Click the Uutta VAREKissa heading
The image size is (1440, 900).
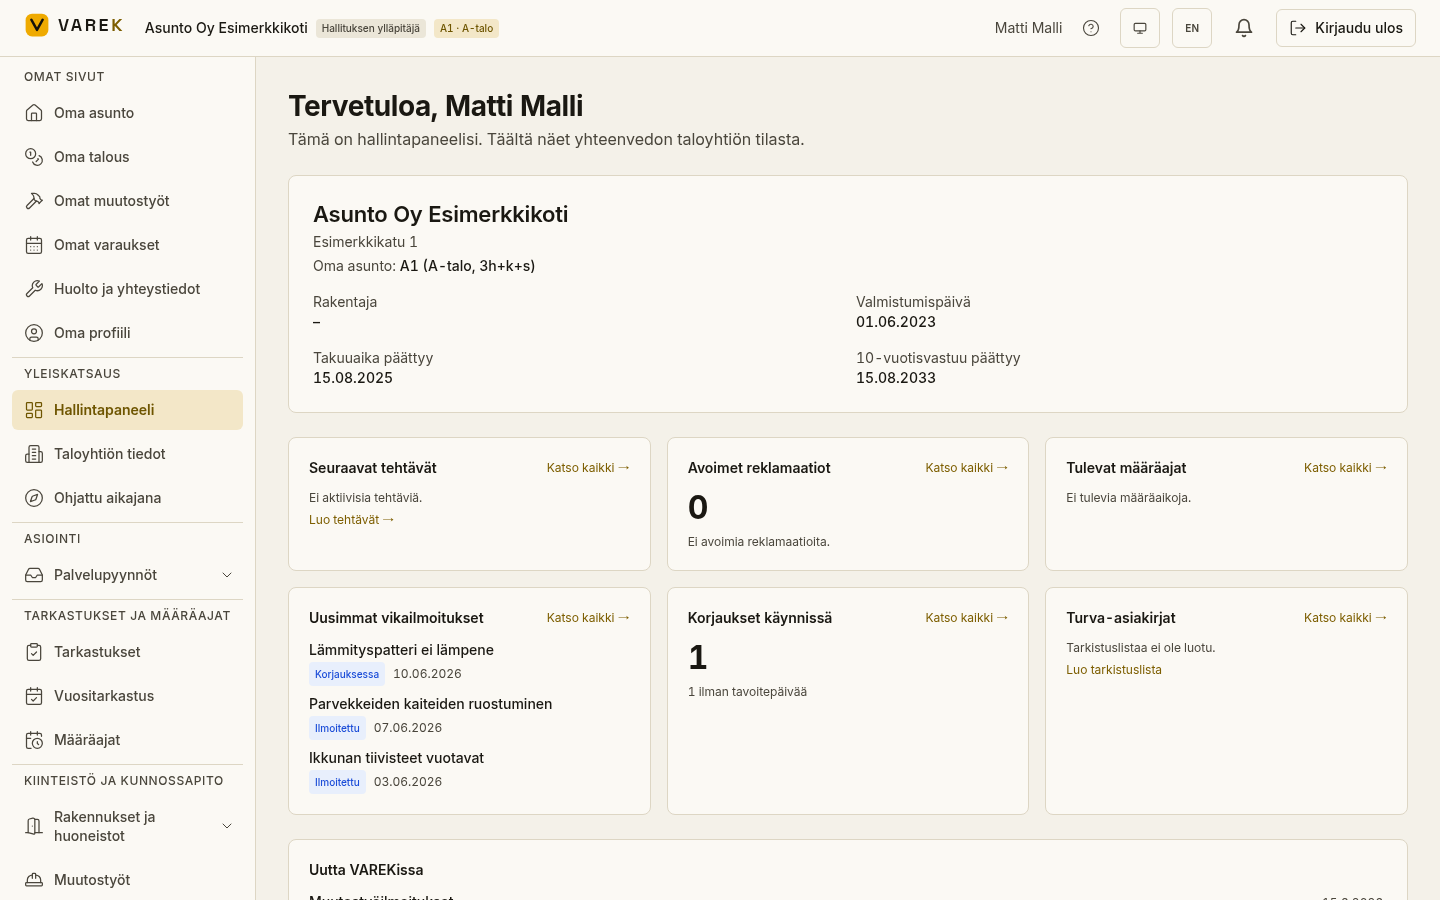366,870
